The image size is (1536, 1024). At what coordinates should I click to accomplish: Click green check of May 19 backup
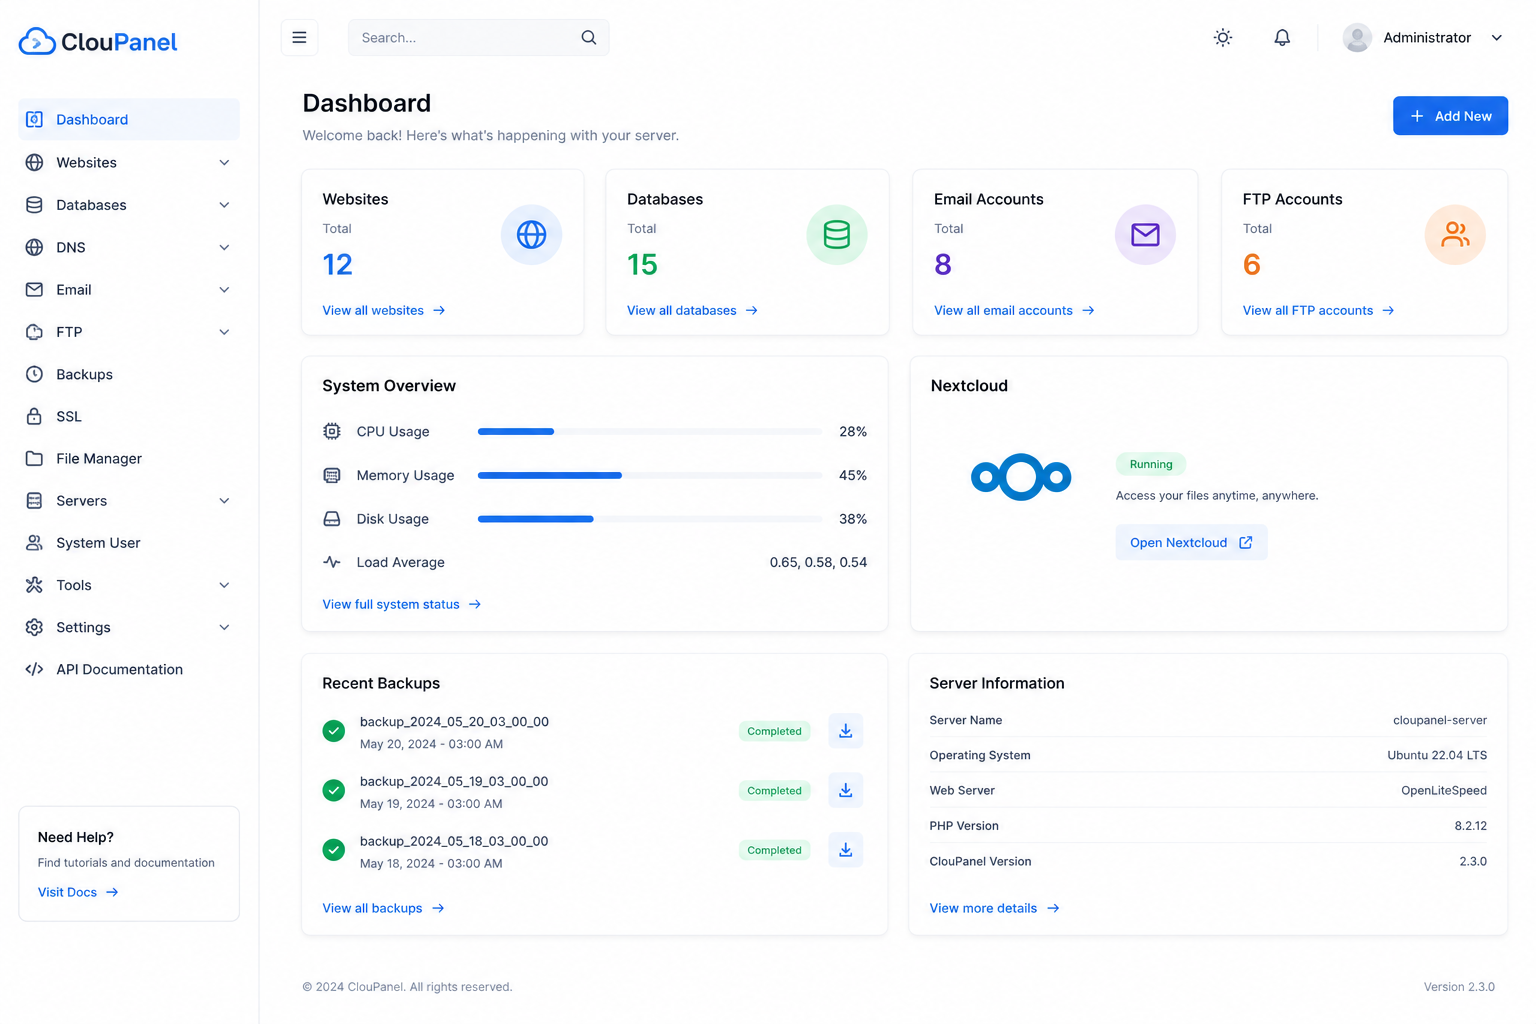334,790
